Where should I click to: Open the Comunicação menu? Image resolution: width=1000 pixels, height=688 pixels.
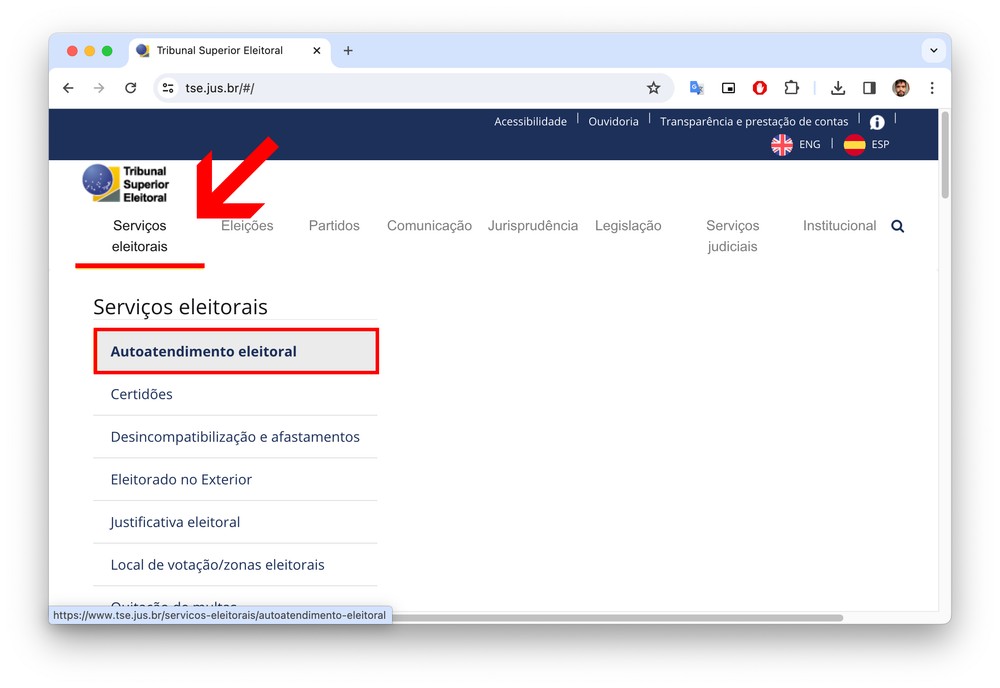click(429, 226)
